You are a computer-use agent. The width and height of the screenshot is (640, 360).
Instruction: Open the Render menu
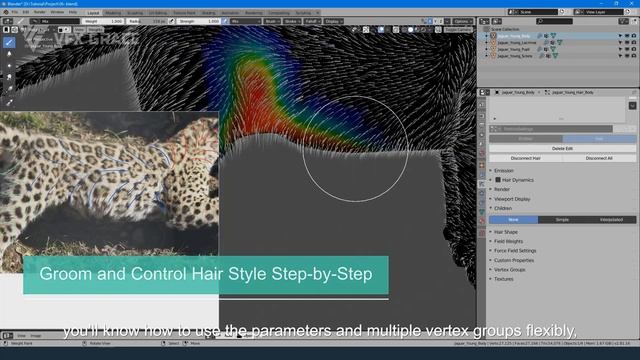pyautogui.click(x=40, y=12)
